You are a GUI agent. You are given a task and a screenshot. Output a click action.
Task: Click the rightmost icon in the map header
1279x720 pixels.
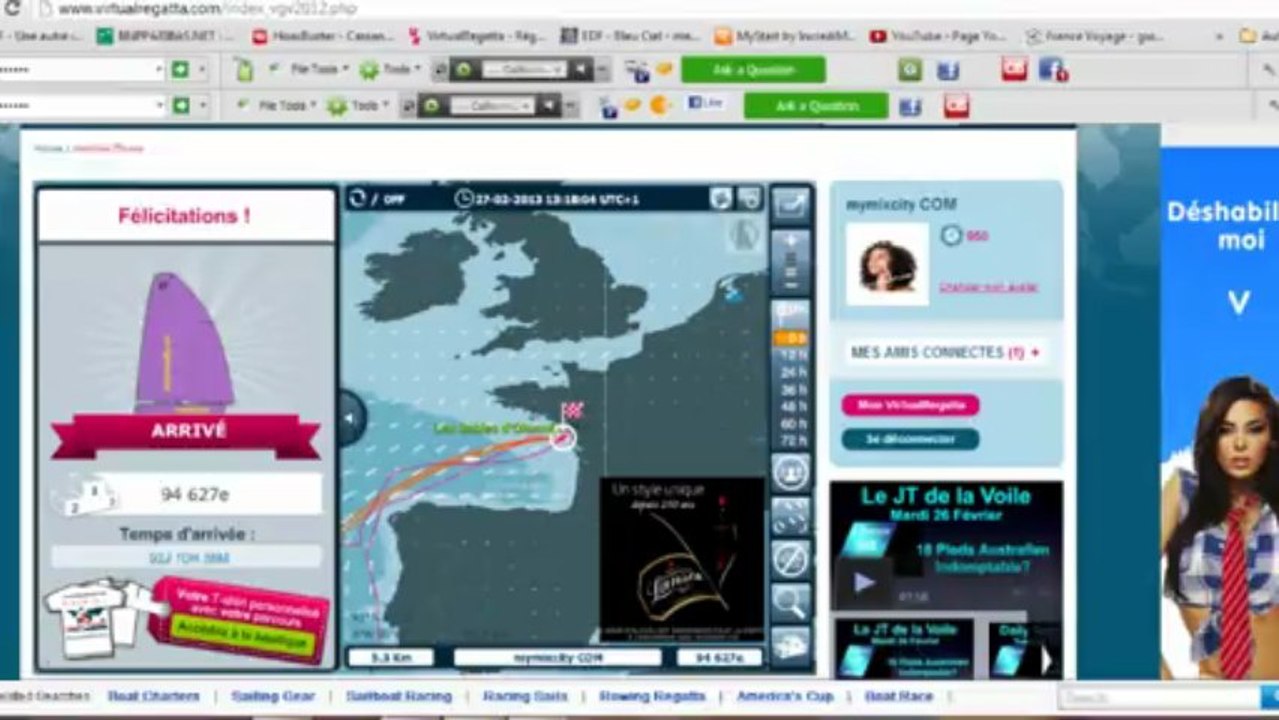tap(750, 198)
